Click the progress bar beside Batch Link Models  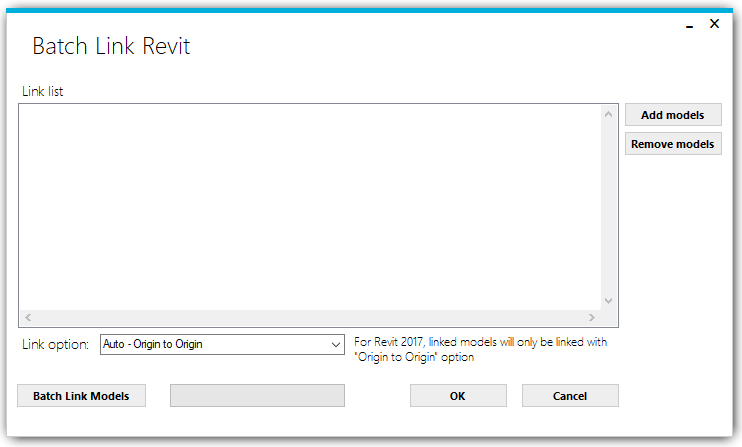[x=257, y=395]
